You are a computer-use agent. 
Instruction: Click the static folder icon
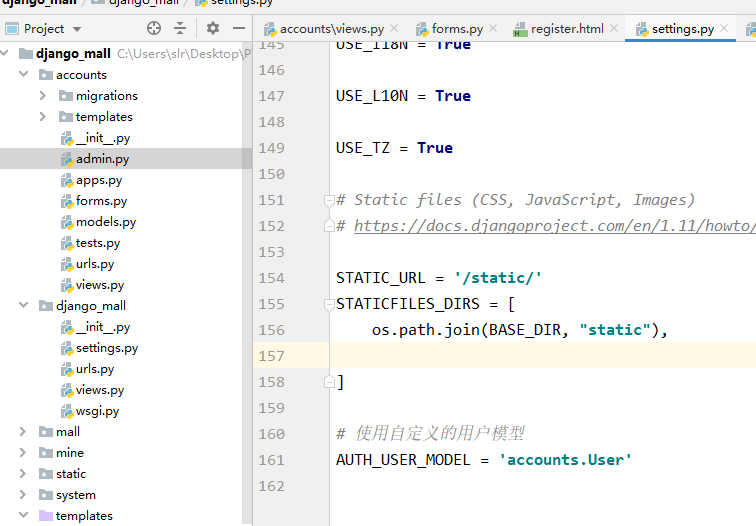click(x=46, y=473)
